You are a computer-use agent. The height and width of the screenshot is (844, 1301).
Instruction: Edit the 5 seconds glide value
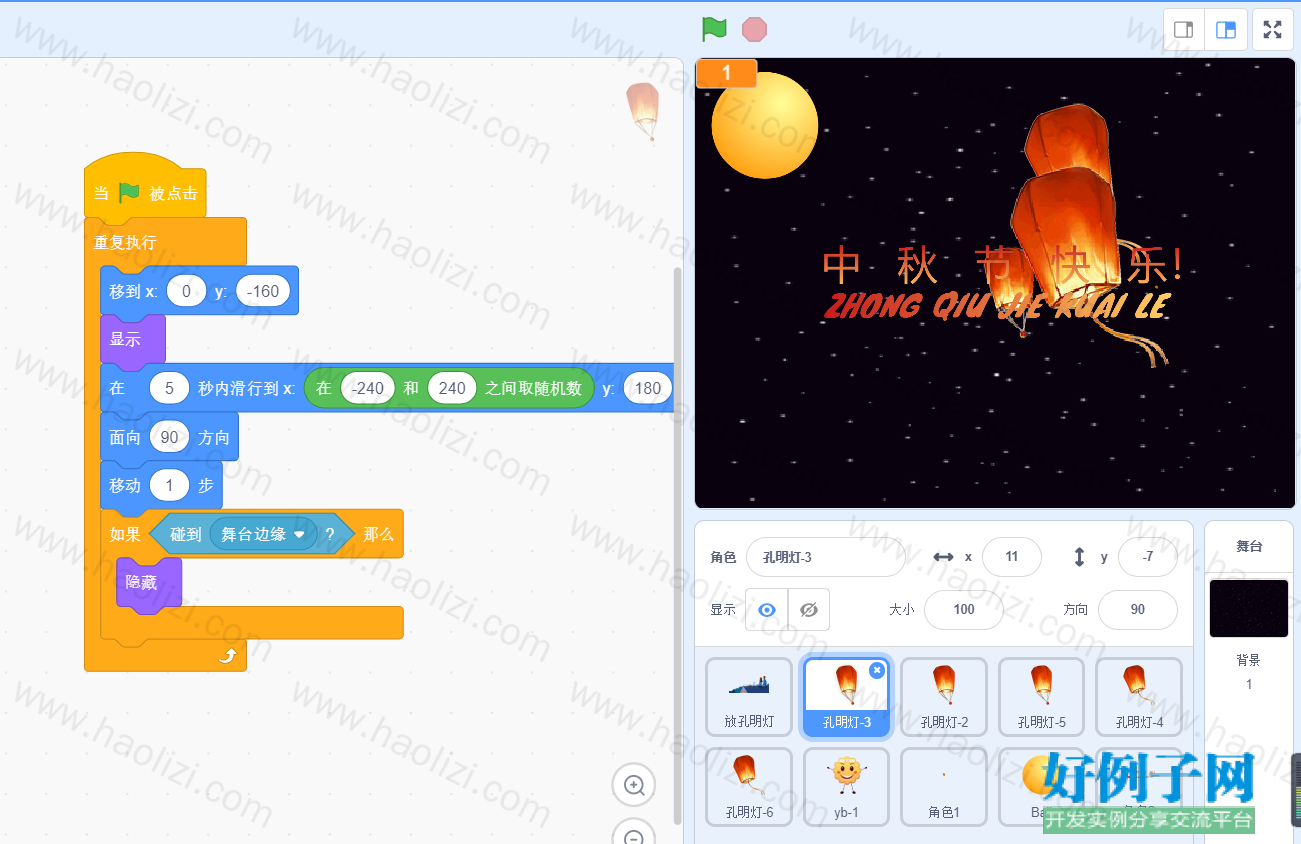point(169,388)
